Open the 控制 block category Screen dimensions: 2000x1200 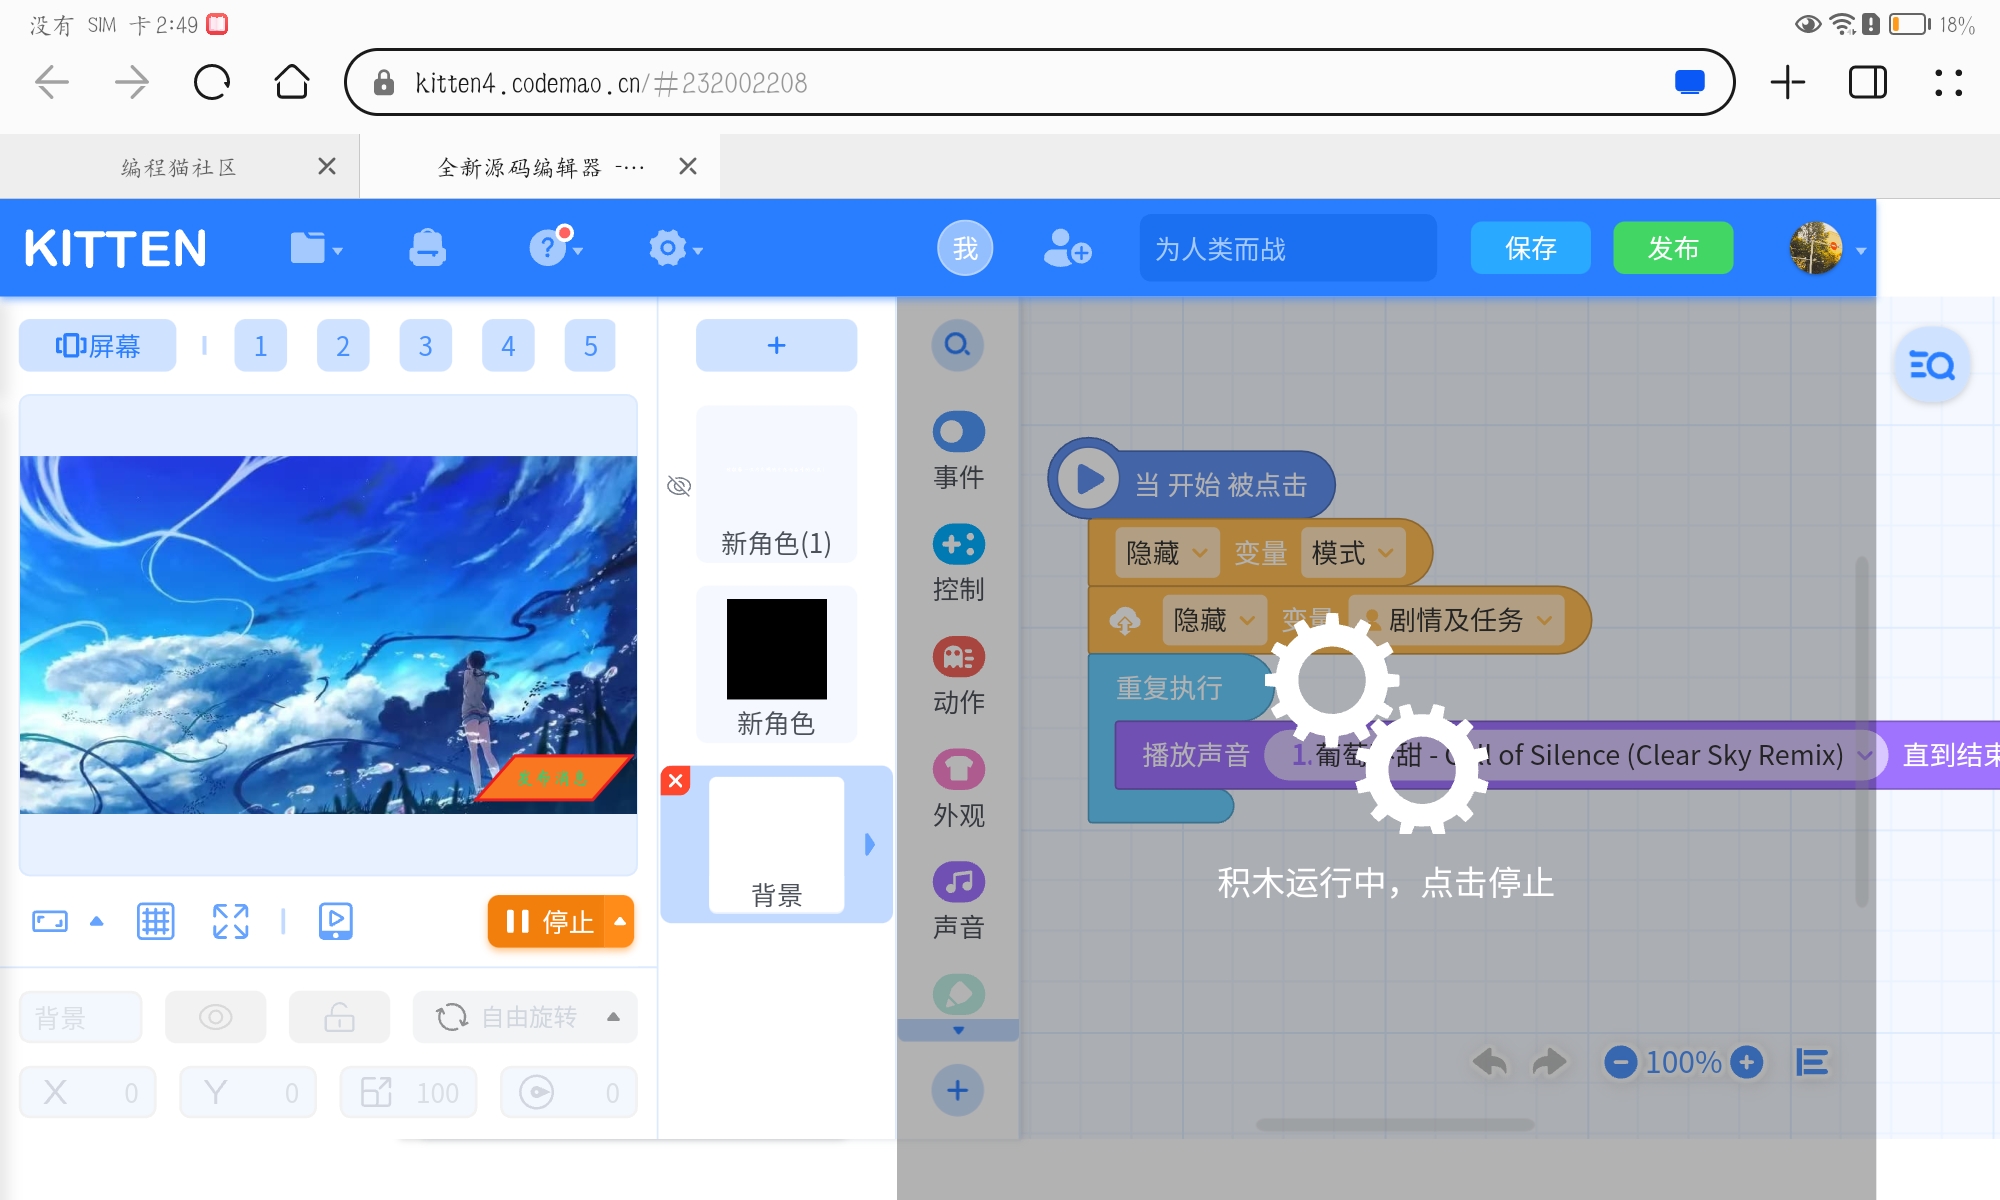click(958, 565)
